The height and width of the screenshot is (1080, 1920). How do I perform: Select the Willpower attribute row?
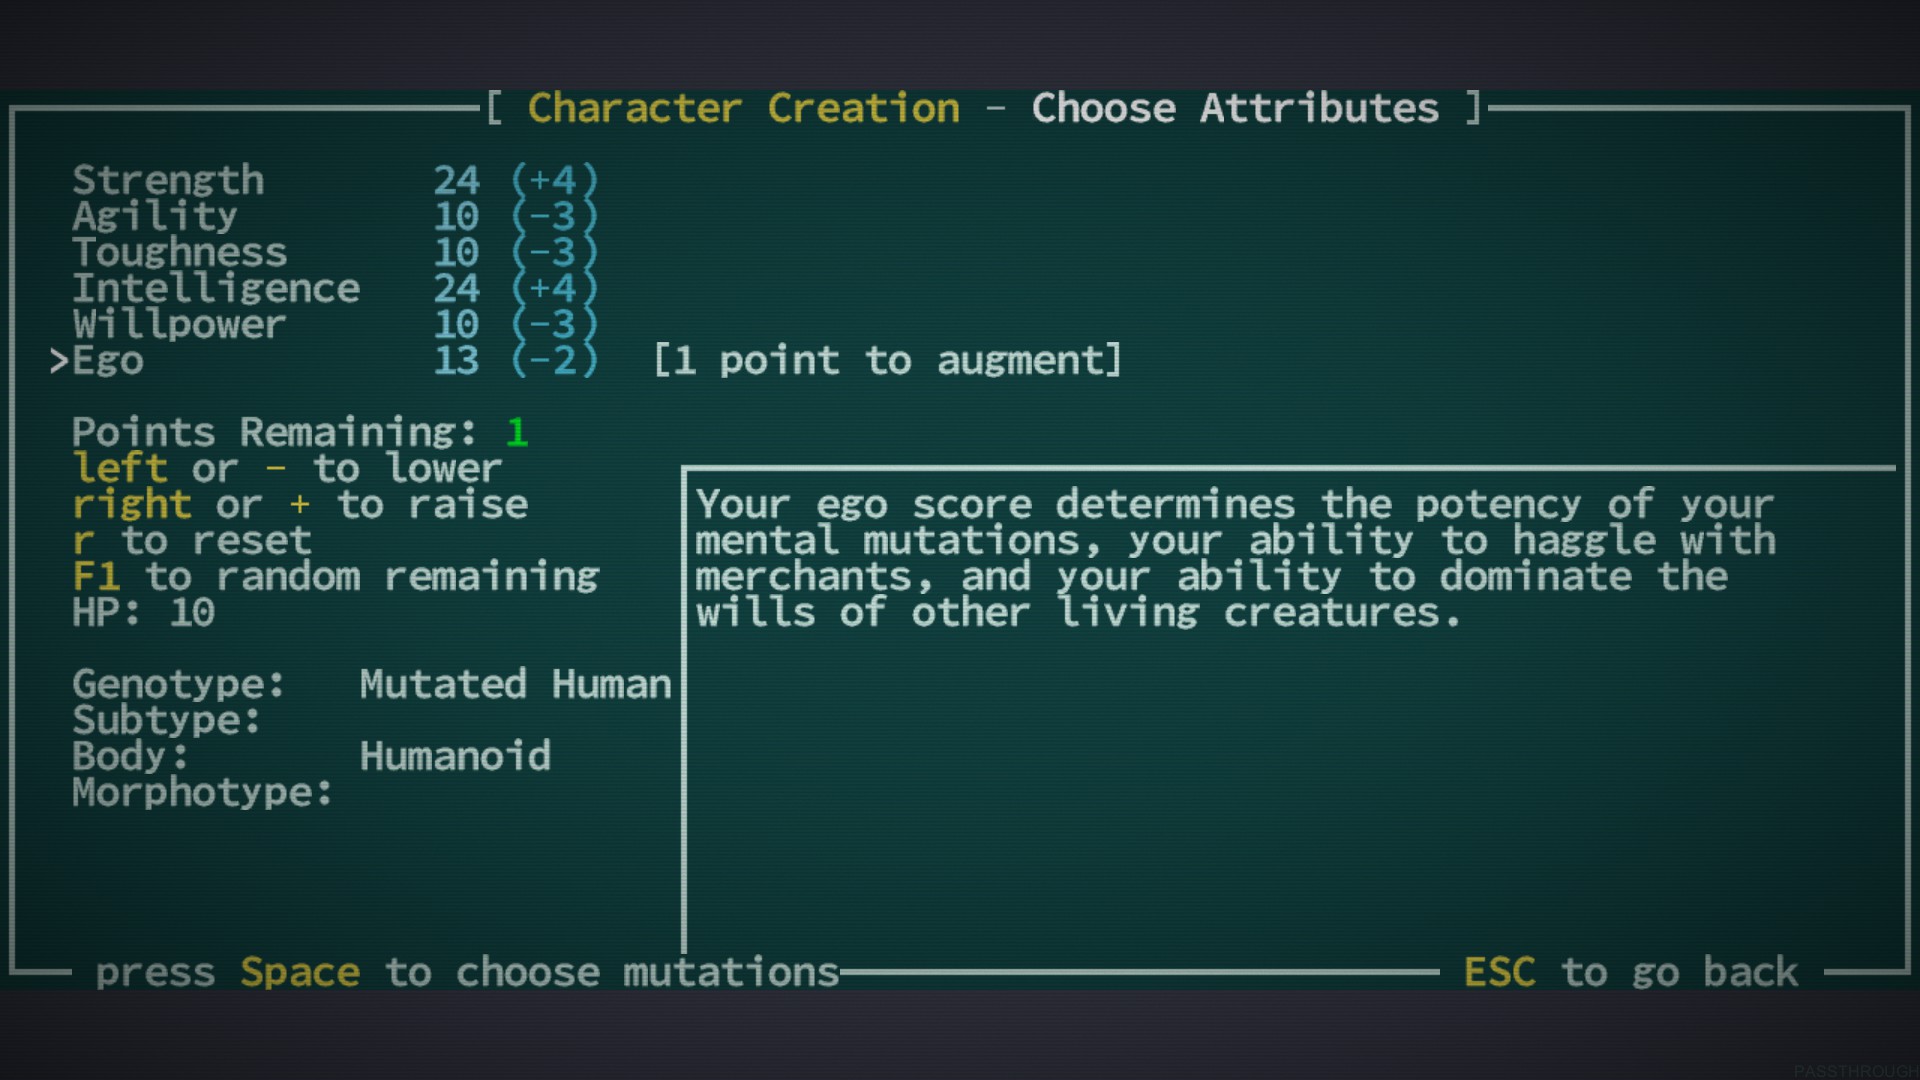click(x=179, y=325)
